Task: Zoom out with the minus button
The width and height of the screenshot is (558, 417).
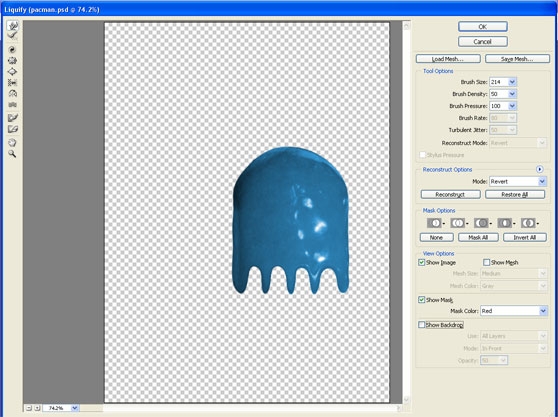Action: point(29,408)
